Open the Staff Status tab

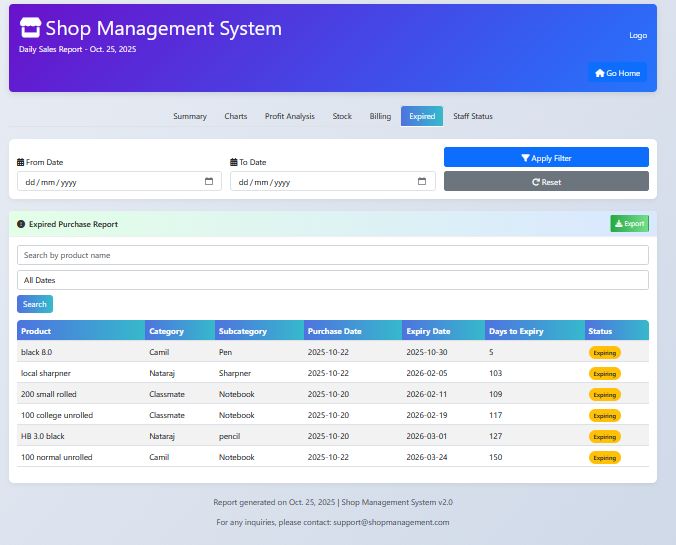(x=473, y=117)
